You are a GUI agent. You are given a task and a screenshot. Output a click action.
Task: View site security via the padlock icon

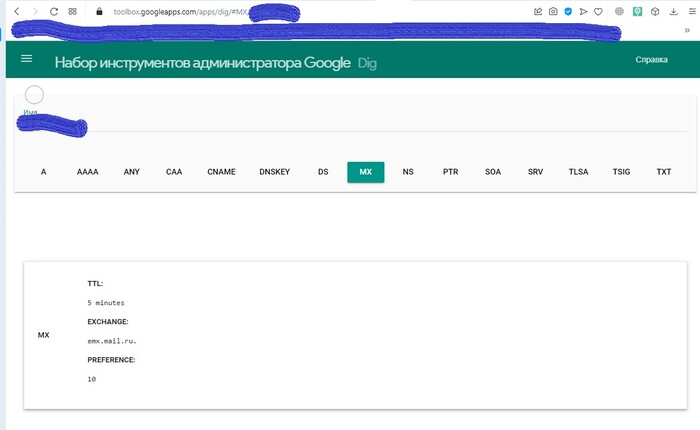[x=99, y=12]
